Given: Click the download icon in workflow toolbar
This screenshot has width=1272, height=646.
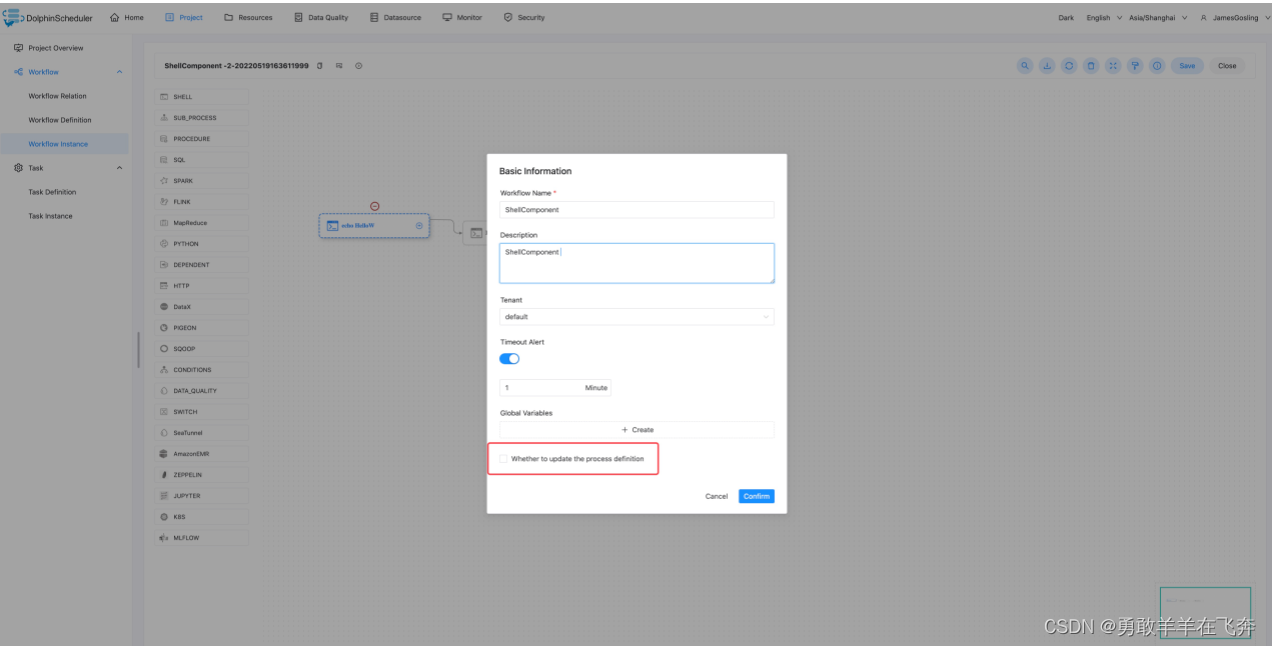Looking at the screenshot, I should [1047, 66].
